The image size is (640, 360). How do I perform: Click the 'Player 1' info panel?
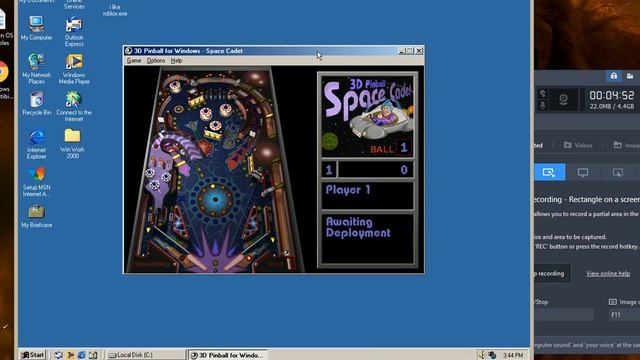click(367, 195)
